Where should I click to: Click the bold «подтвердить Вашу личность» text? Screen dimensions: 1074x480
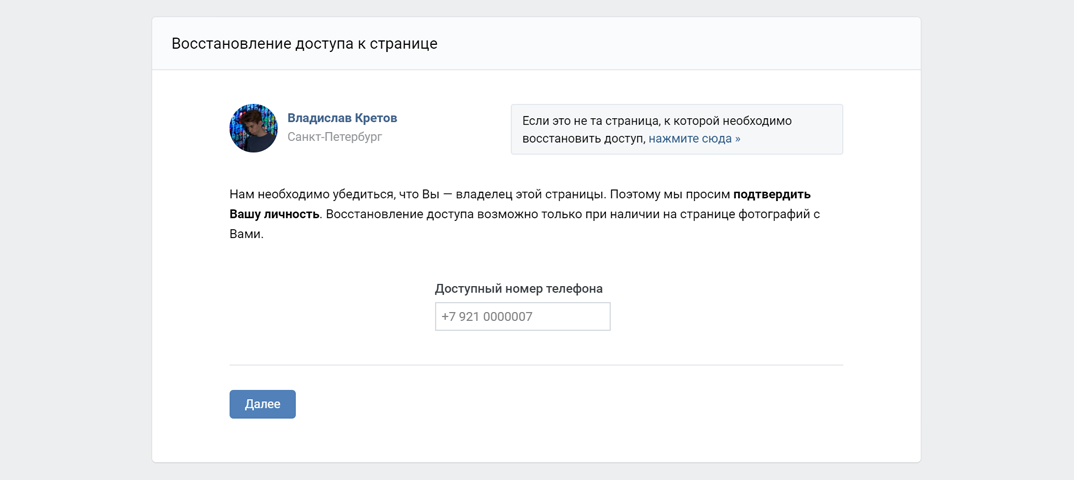click(771, 195)
